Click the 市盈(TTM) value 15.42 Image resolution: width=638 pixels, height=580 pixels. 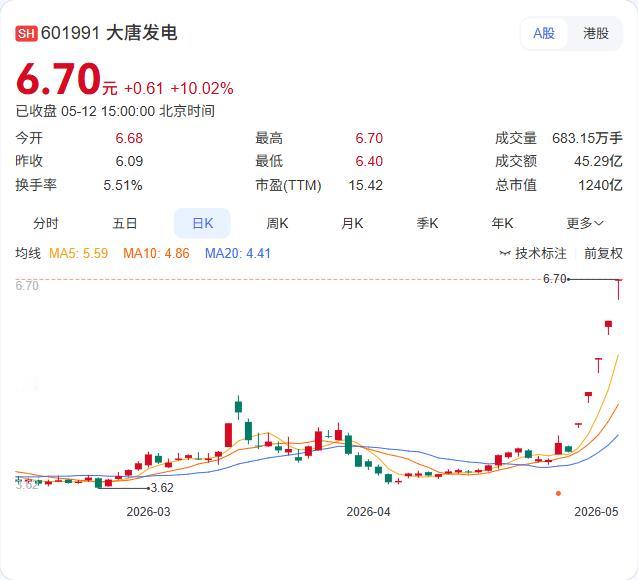coord(365,185)
